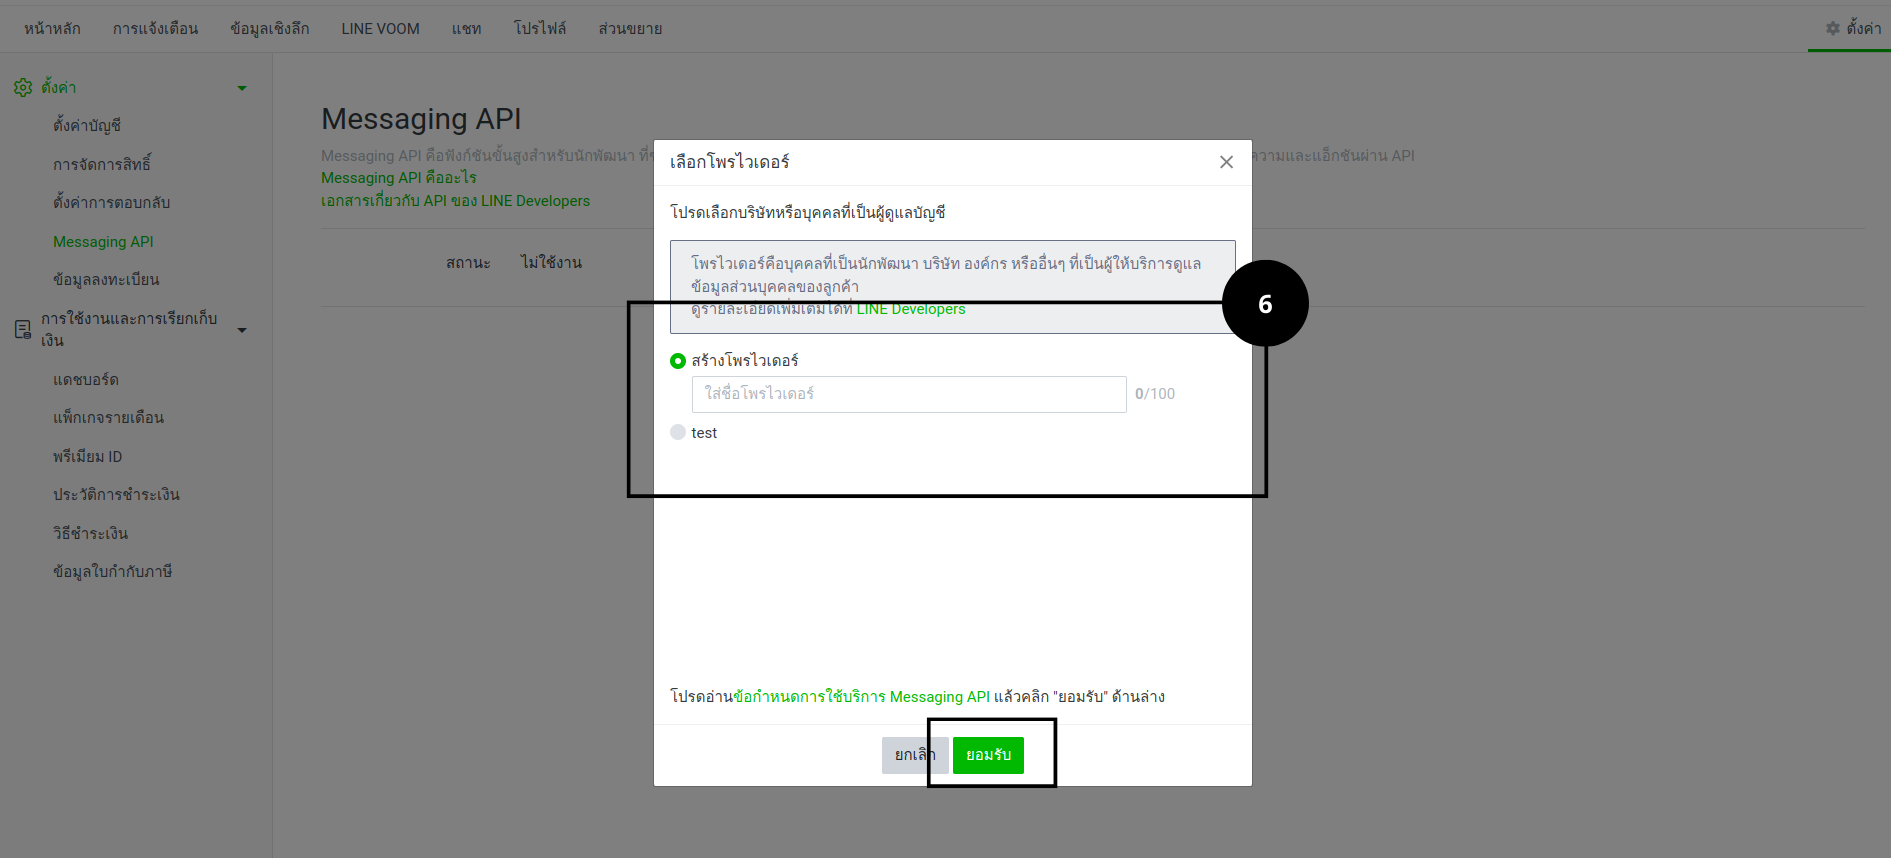
Task: Open ข้อมูลลงทะเบียน registration info in sidebar
Action: click(x=106, y=280)
